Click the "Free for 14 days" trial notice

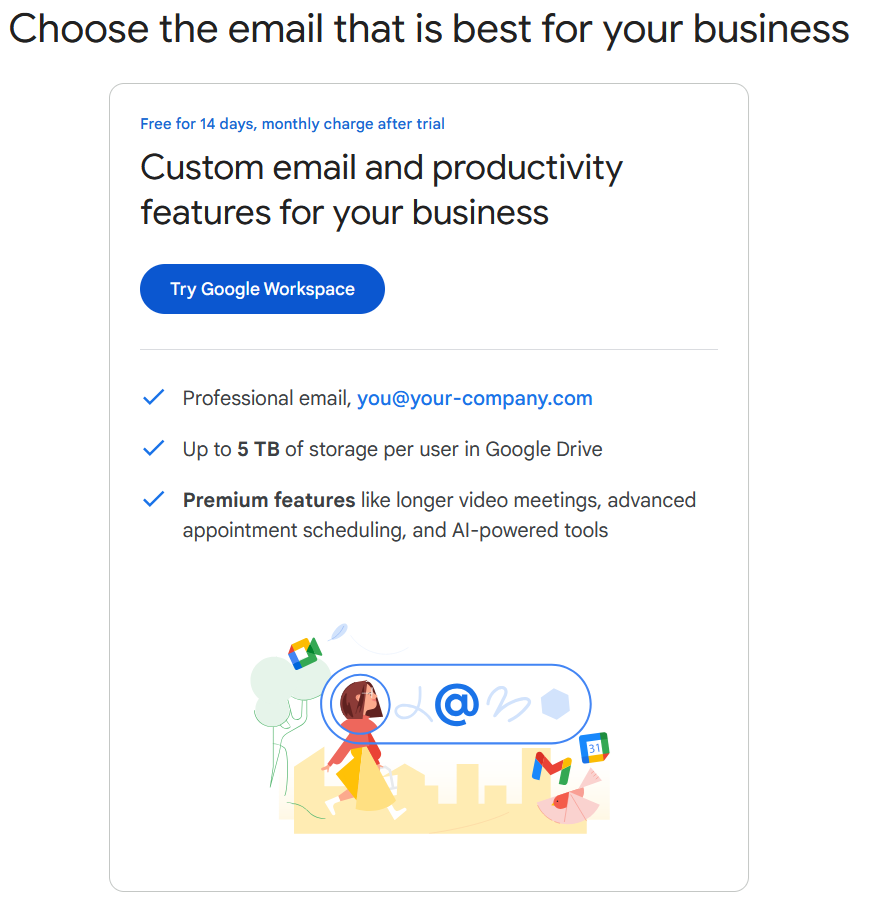tap(292, 124)
